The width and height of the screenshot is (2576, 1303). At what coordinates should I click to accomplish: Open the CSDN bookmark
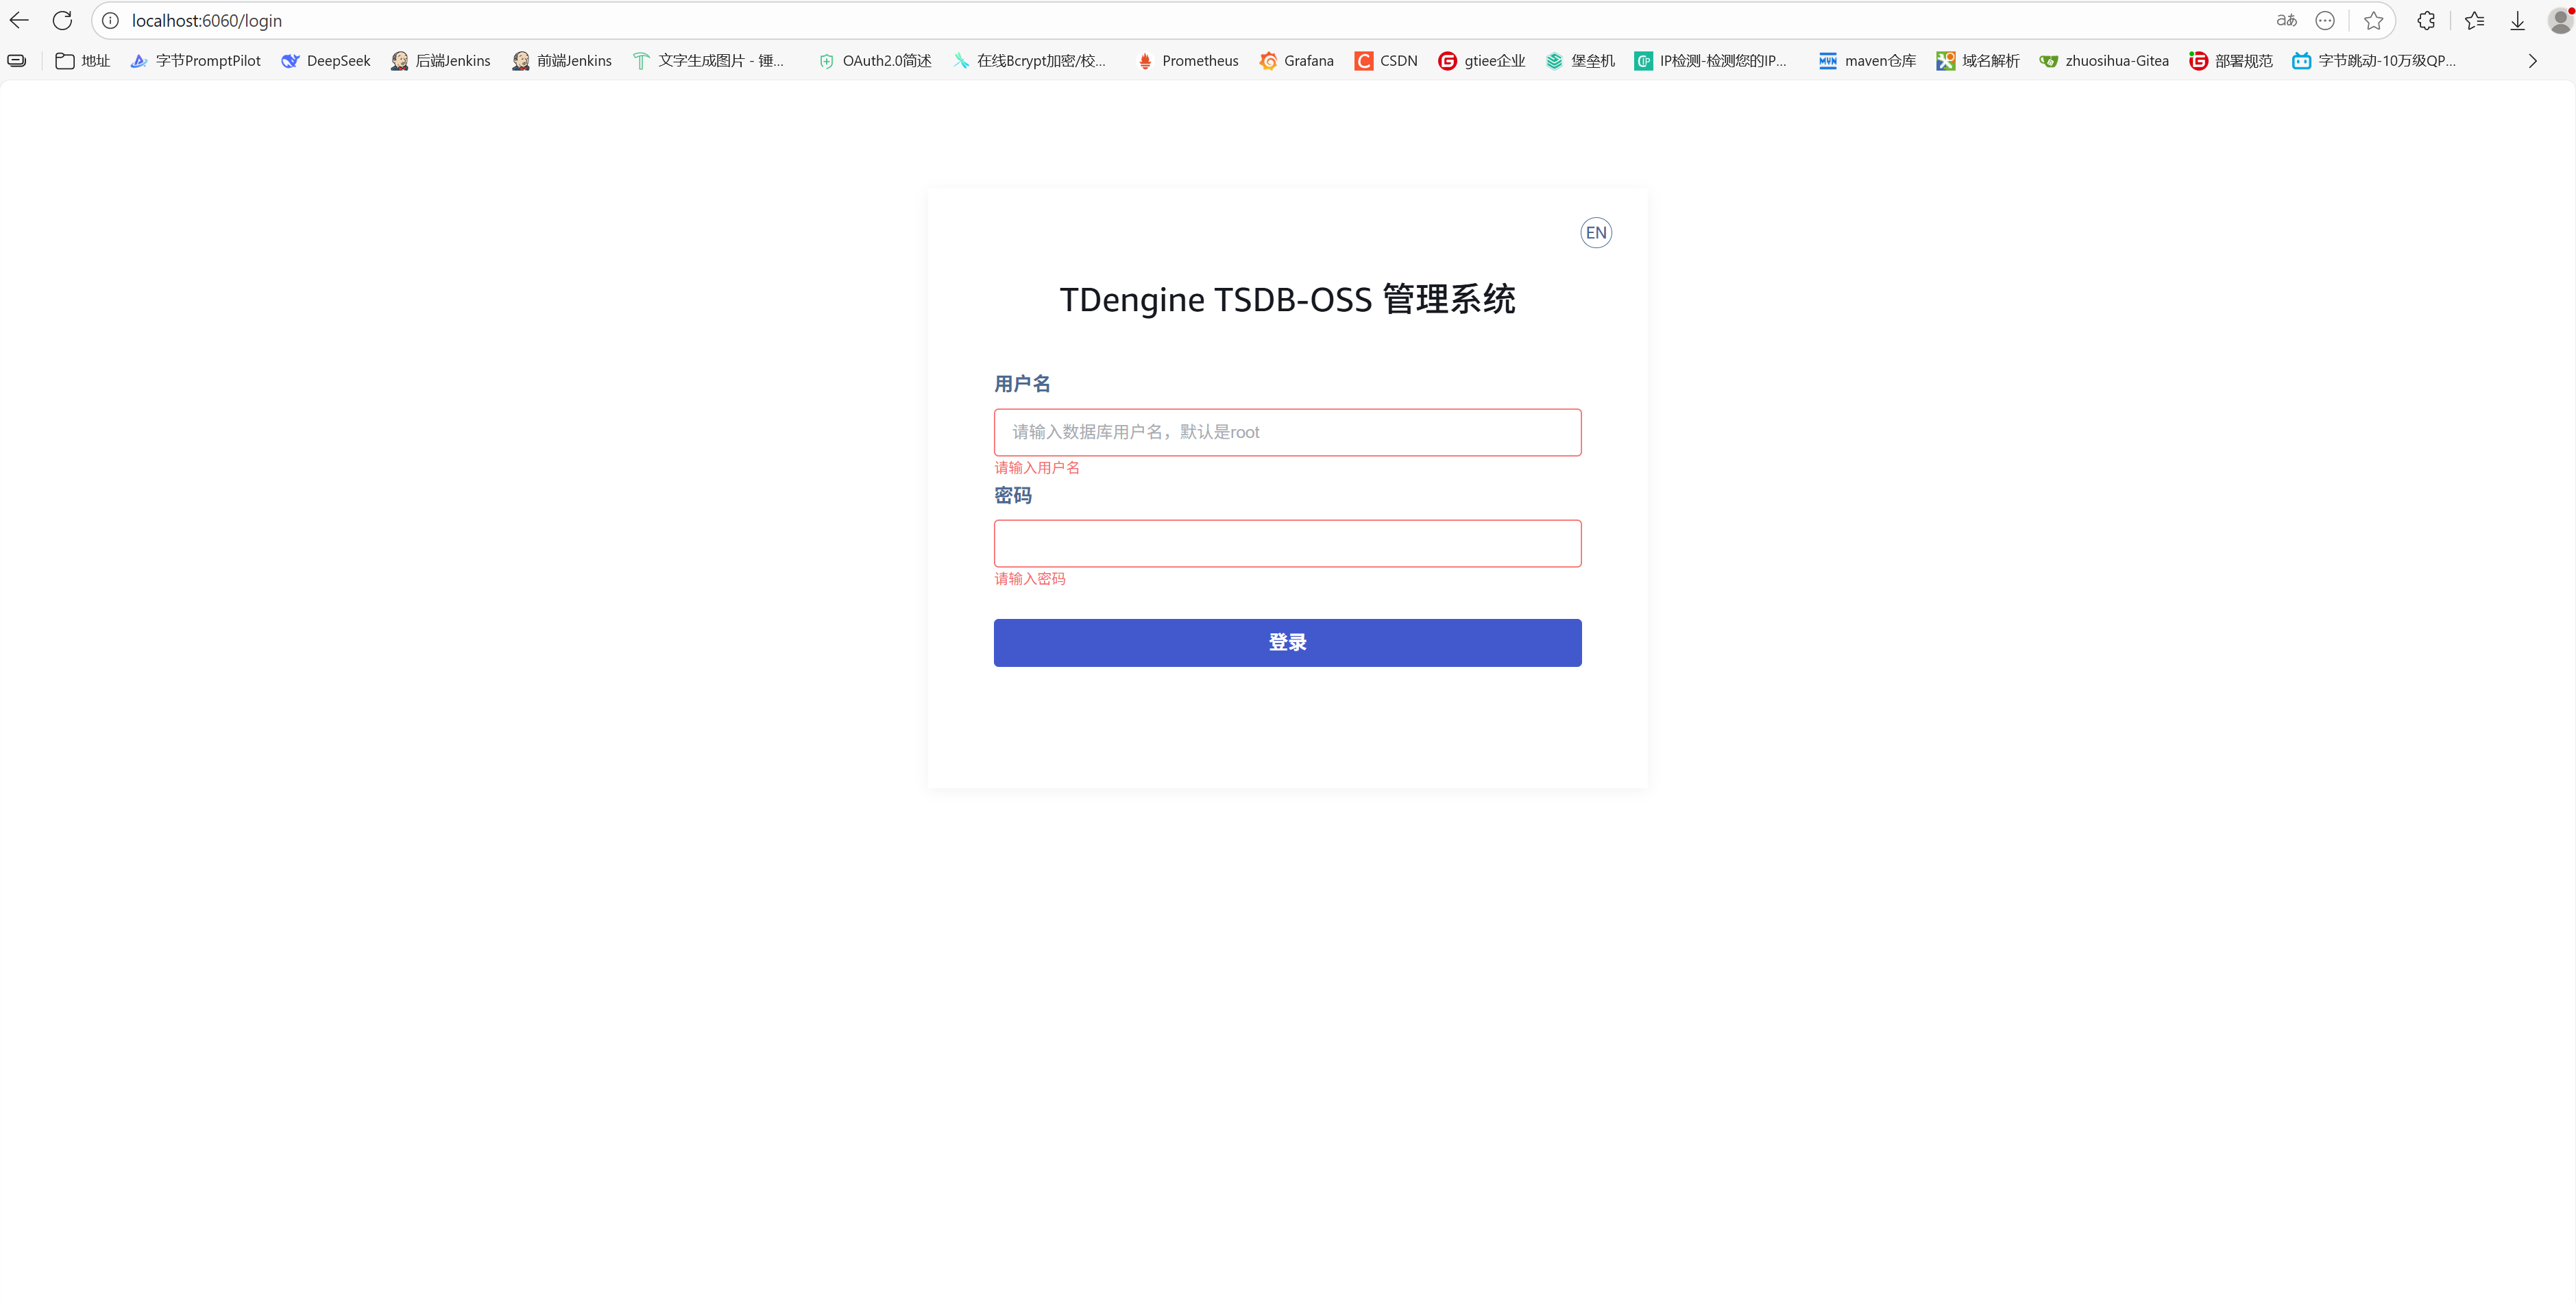point(1386,60)
